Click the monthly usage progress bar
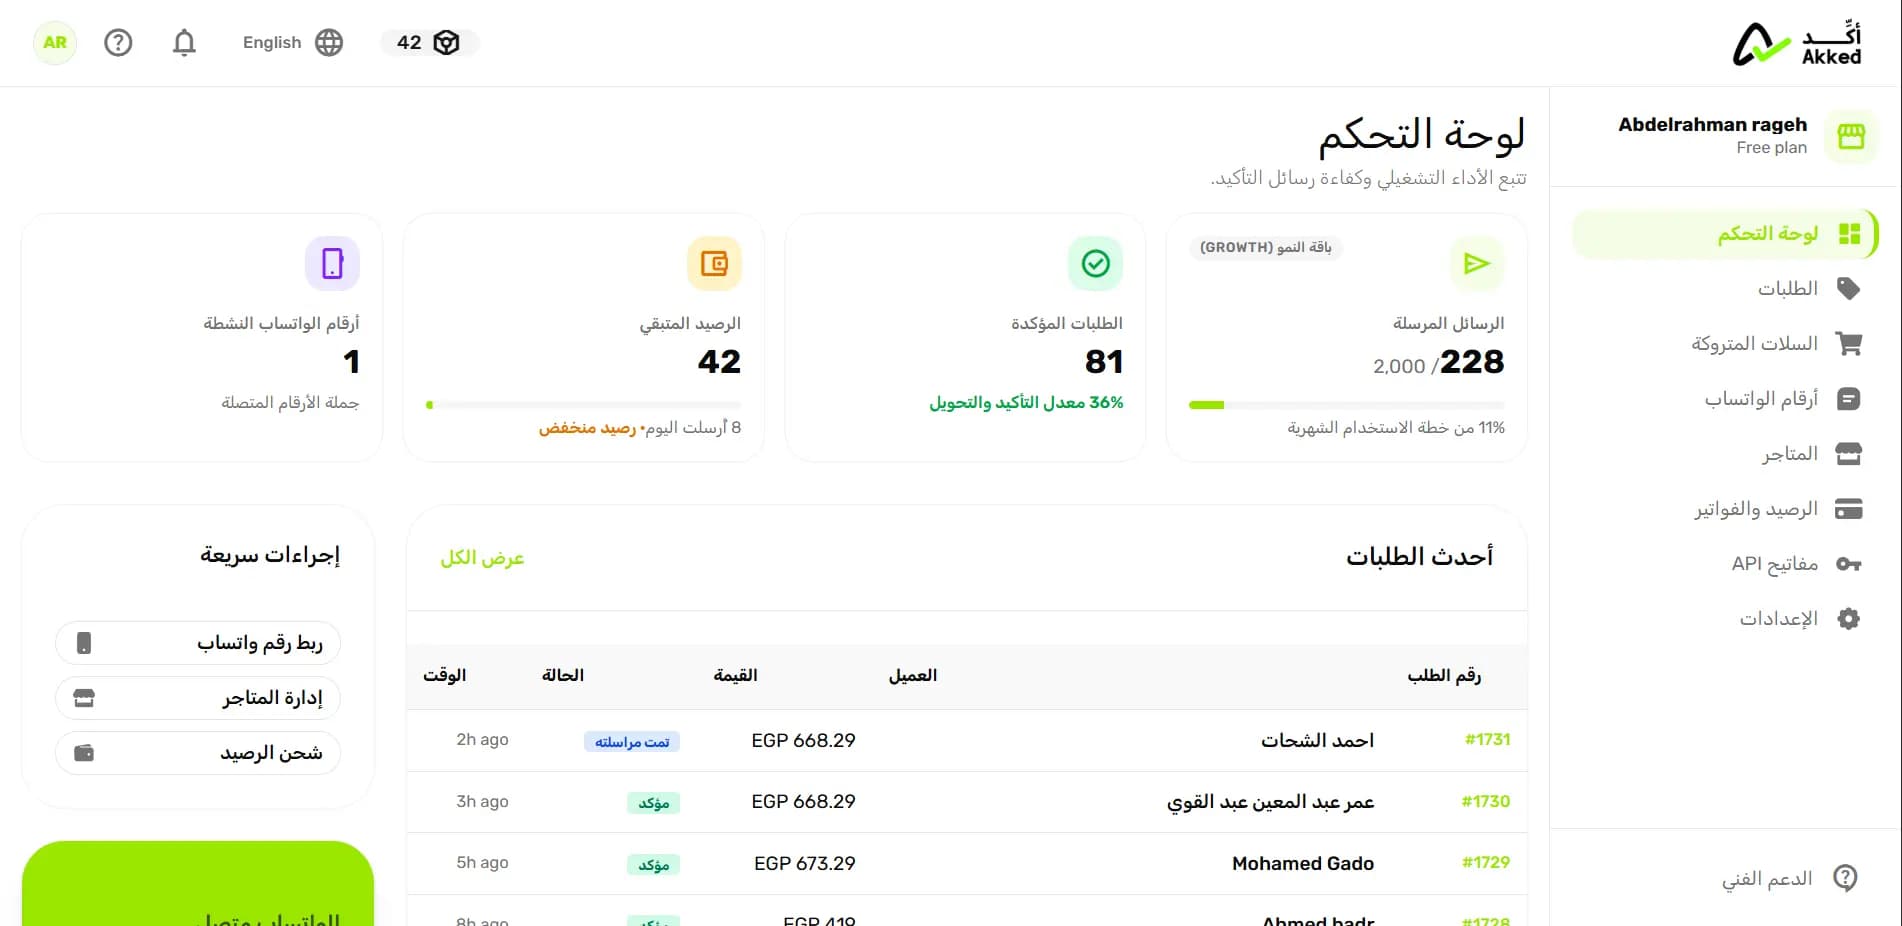This screenshot has height=926, width=1902. point(1346,405)
